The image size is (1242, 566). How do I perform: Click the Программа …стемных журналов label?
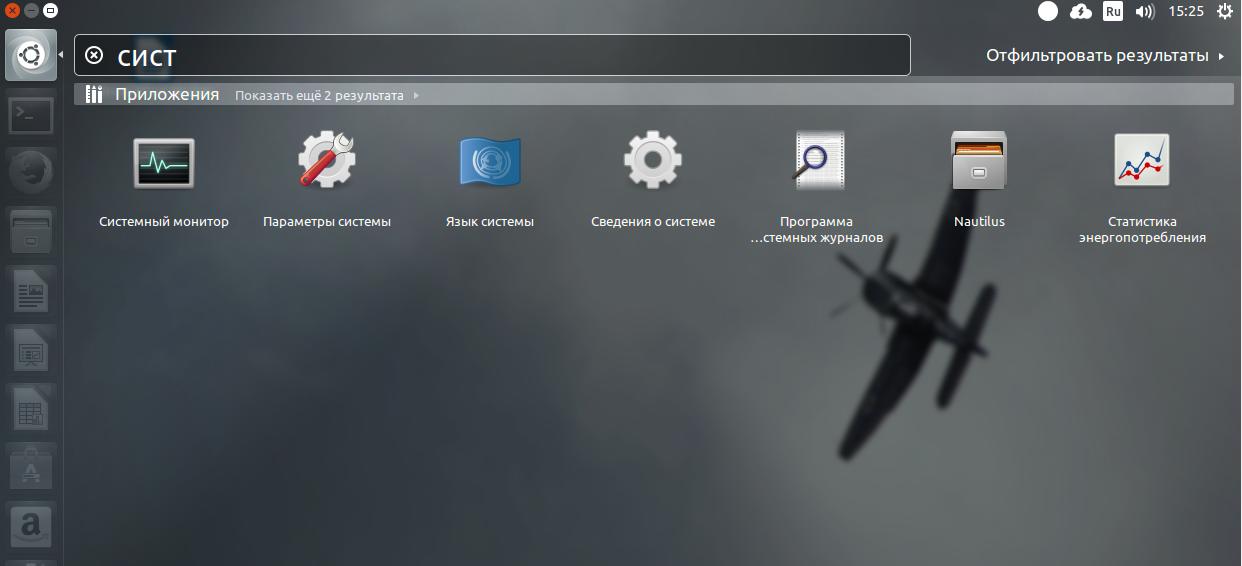coord(817,230)
